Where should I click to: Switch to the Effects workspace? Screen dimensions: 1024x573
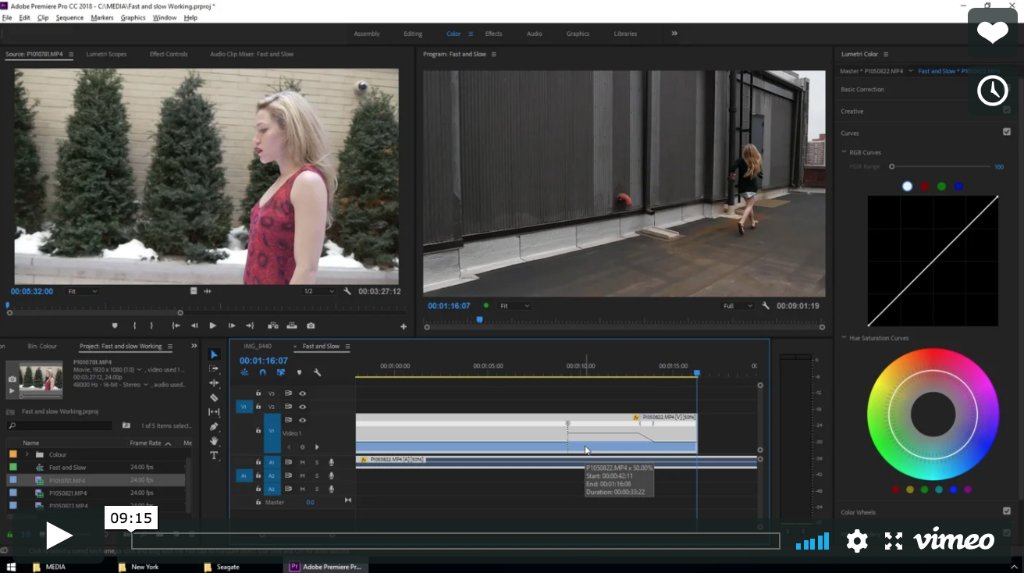494,33
